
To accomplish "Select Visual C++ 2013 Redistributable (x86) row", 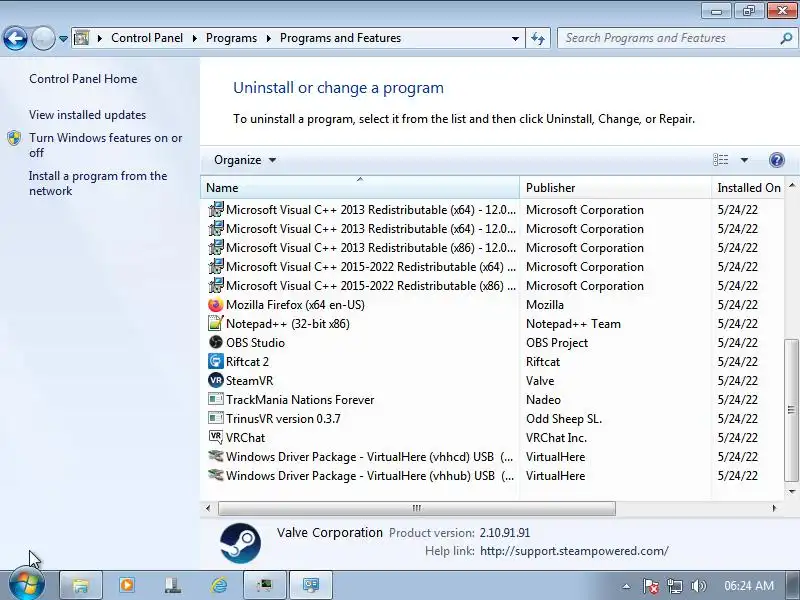I will 492,248.
